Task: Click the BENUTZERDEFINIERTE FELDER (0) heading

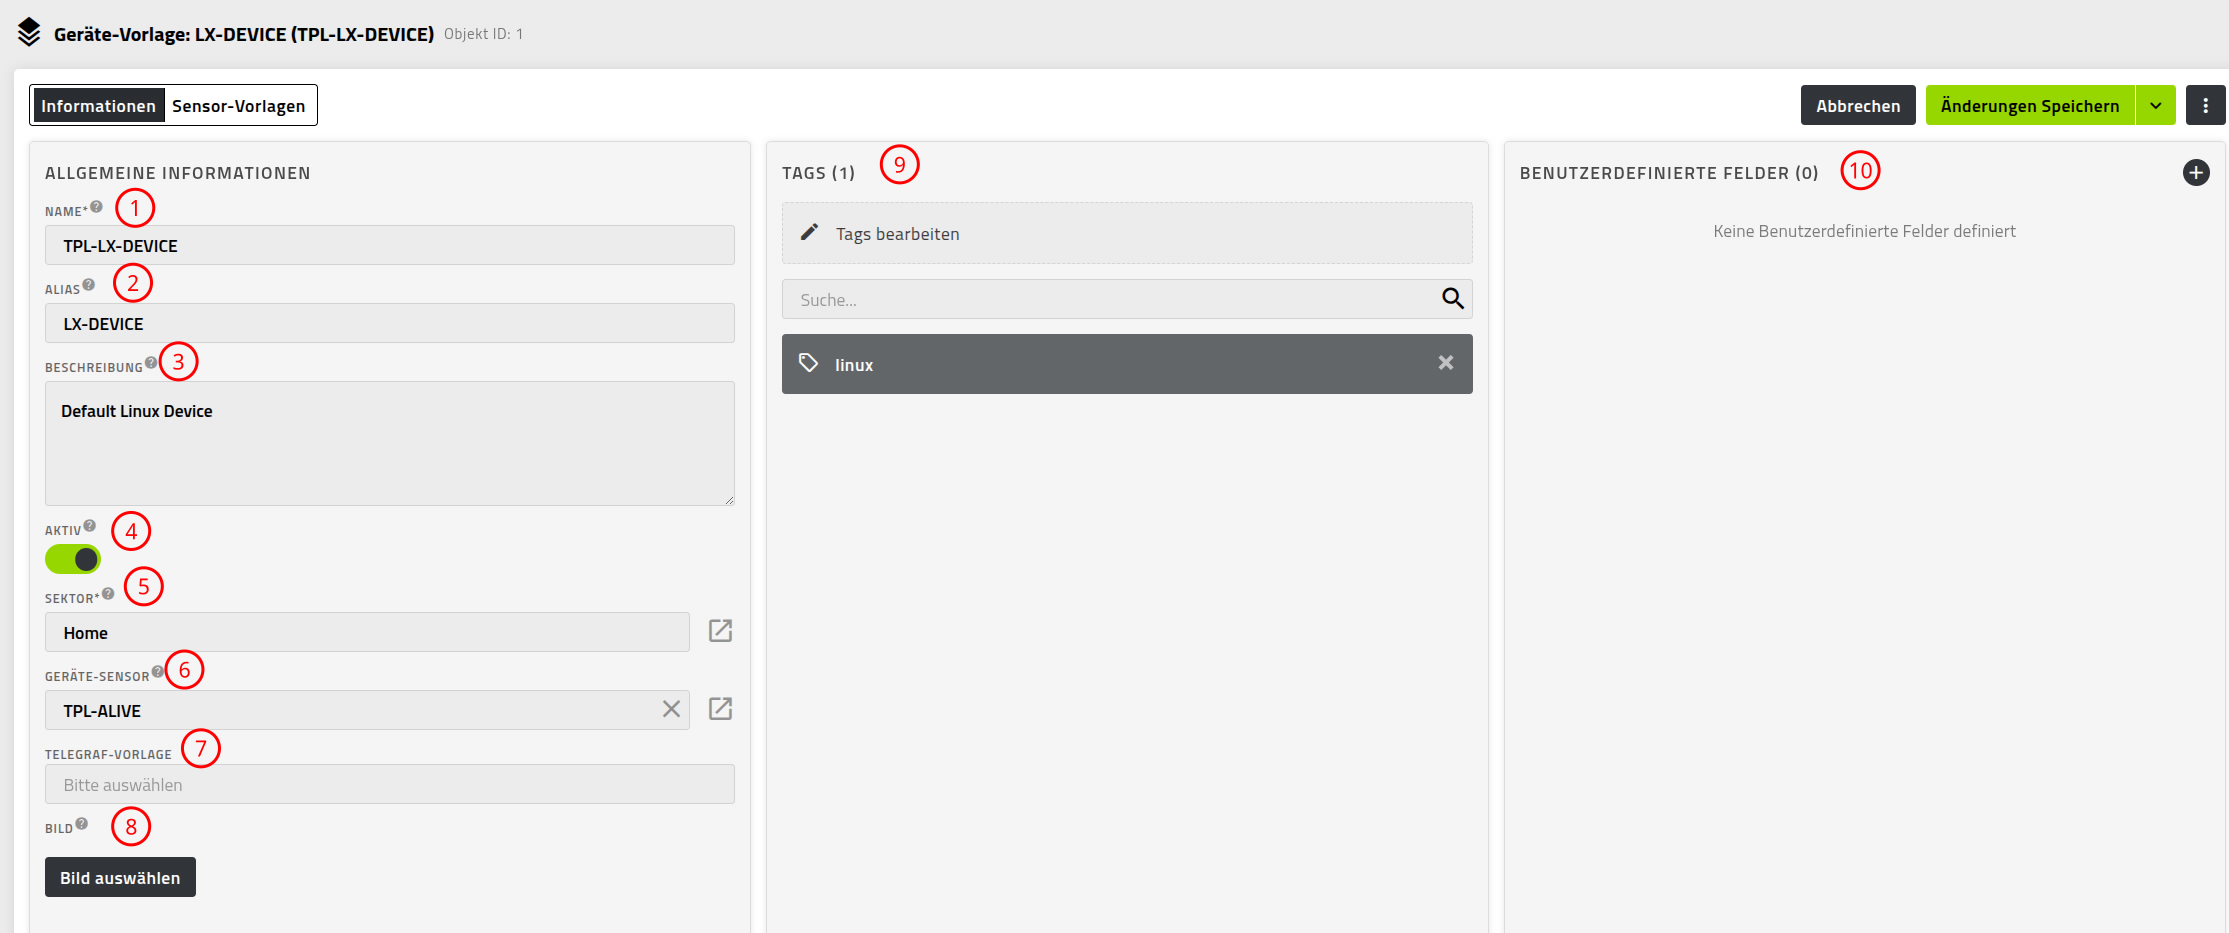Action: click(1669, 173)
